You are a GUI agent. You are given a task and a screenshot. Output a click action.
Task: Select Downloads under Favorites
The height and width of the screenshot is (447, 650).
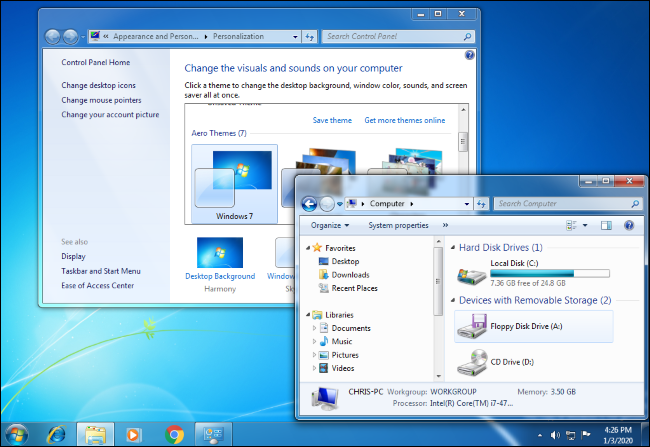pyautogui.click(x=350, y=275)
